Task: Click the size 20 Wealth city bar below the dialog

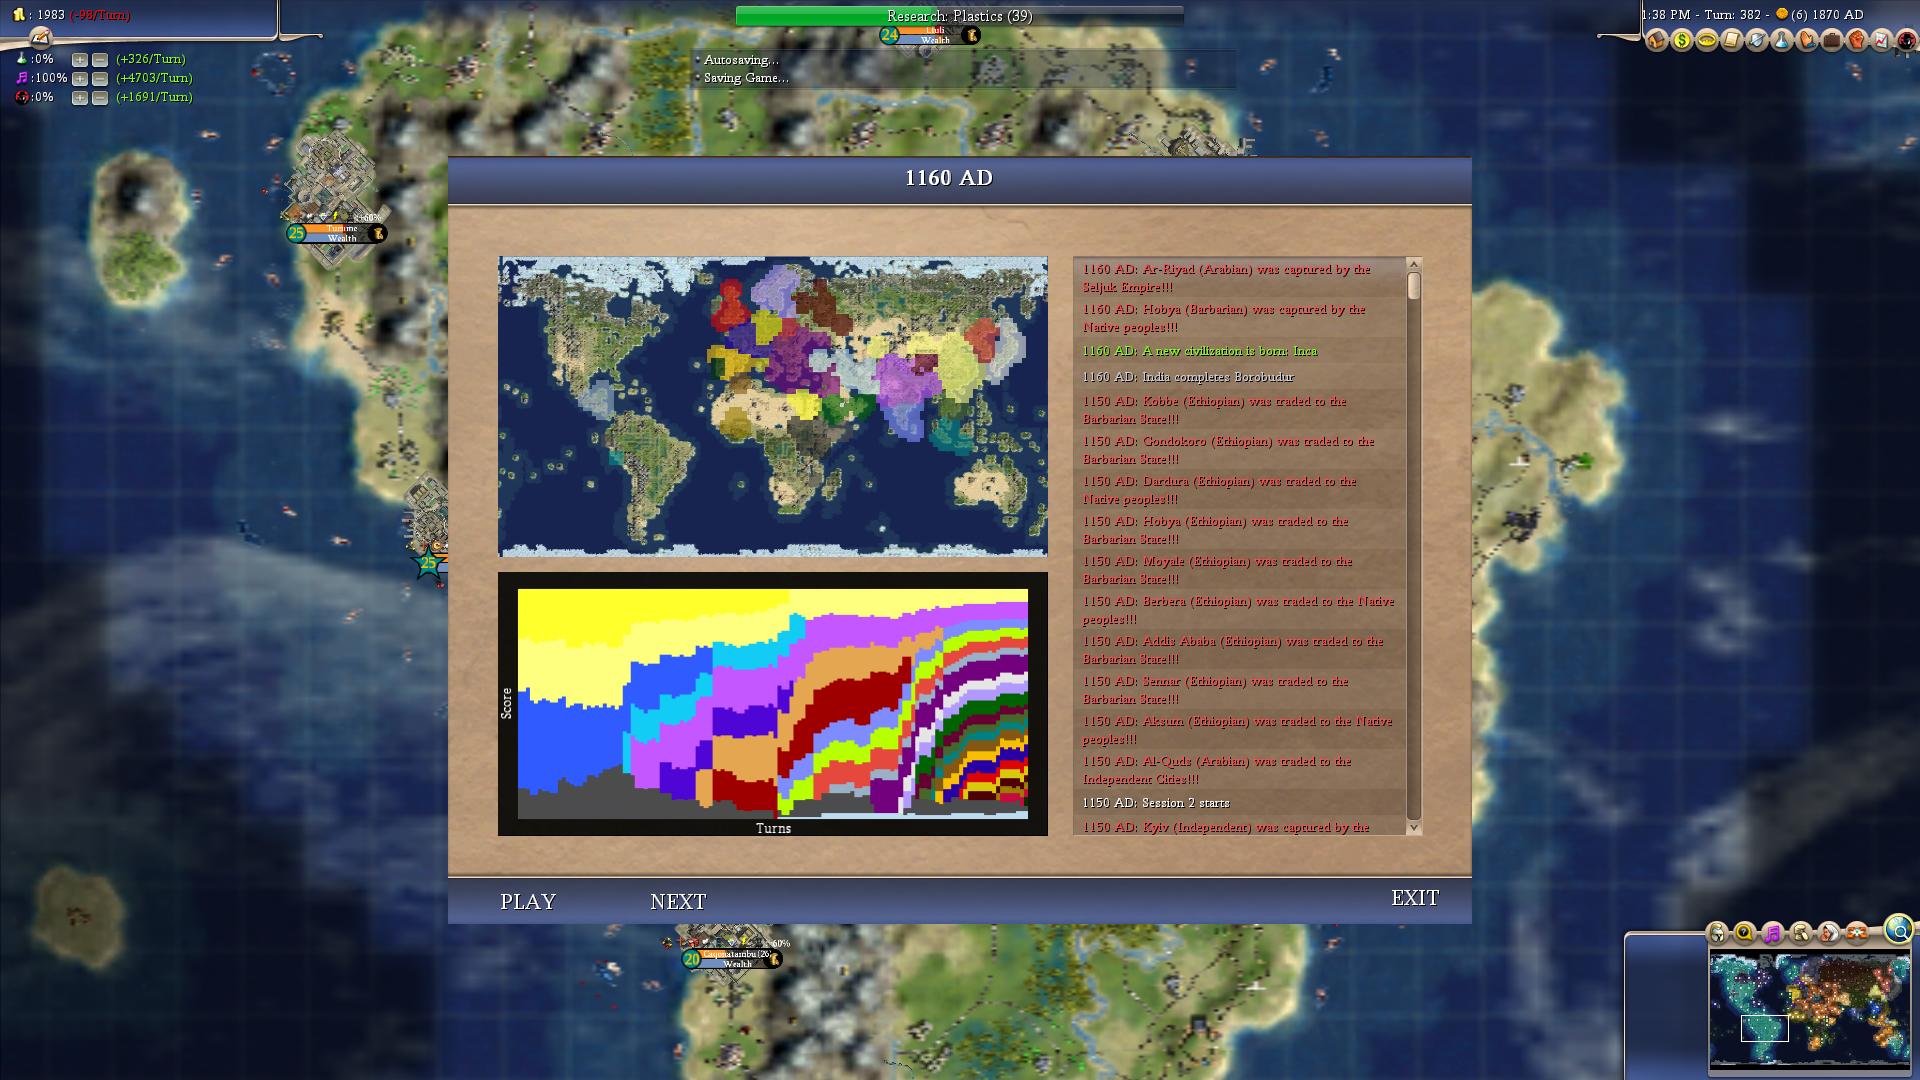Action: coord(732,959)
